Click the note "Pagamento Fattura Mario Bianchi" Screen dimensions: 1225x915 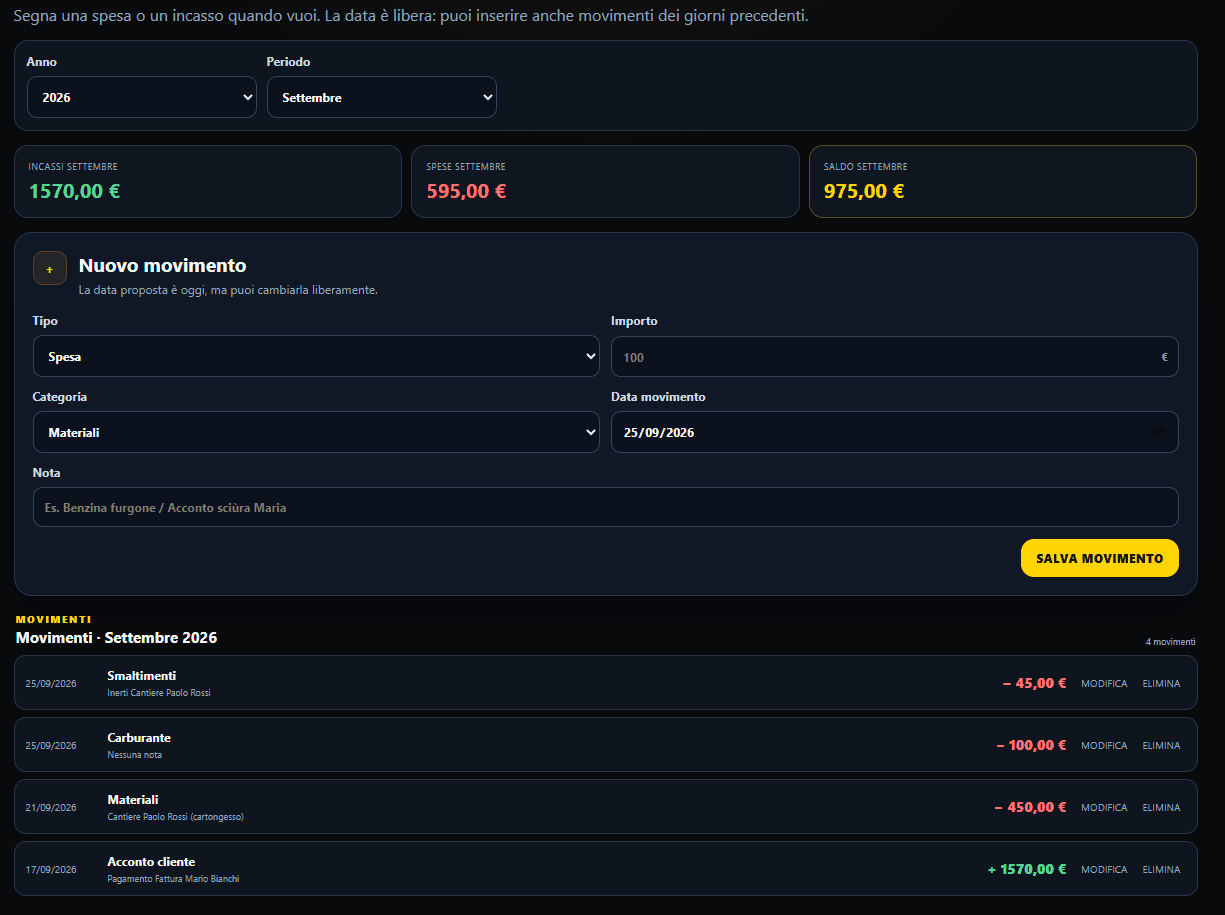pyautogui.click(x=173, y=879)
